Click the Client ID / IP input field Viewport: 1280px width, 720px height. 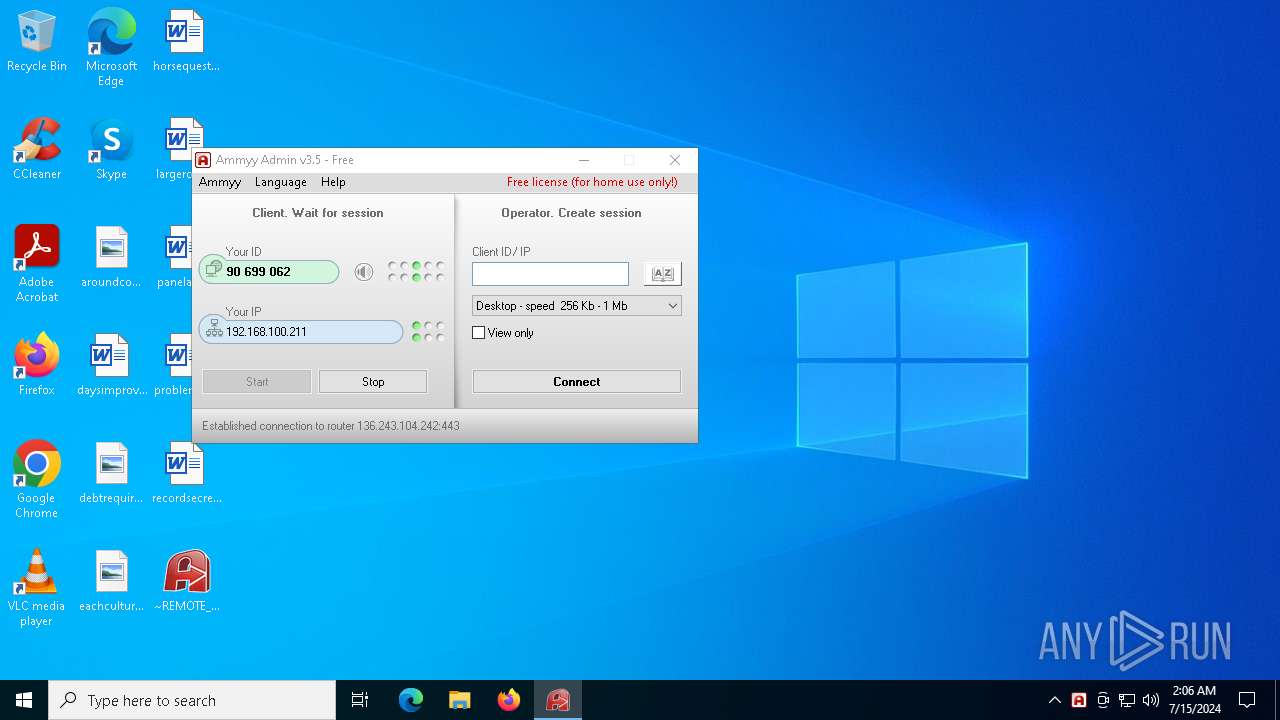click(550, 273)
